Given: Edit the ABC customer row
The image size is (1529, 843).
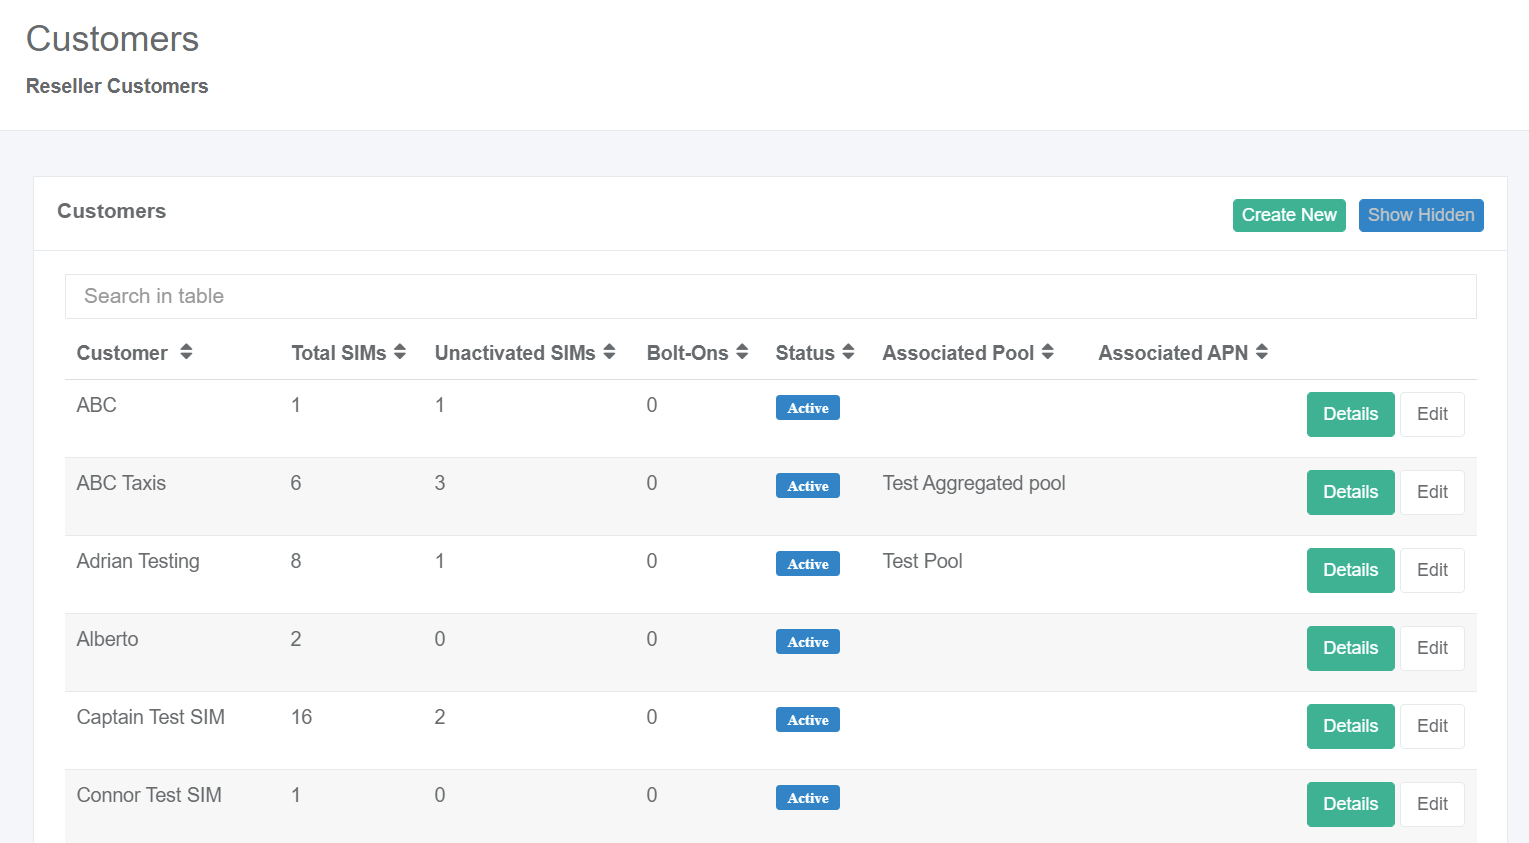Looking at the screenshot, I should [1432, 414].
